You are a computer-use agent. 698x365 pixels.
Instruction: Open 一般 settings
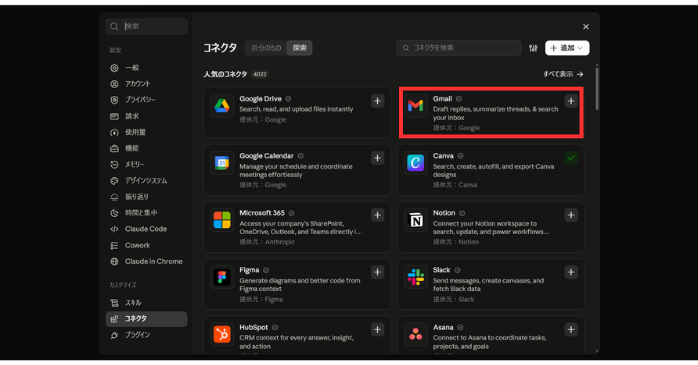pos(146,68)
